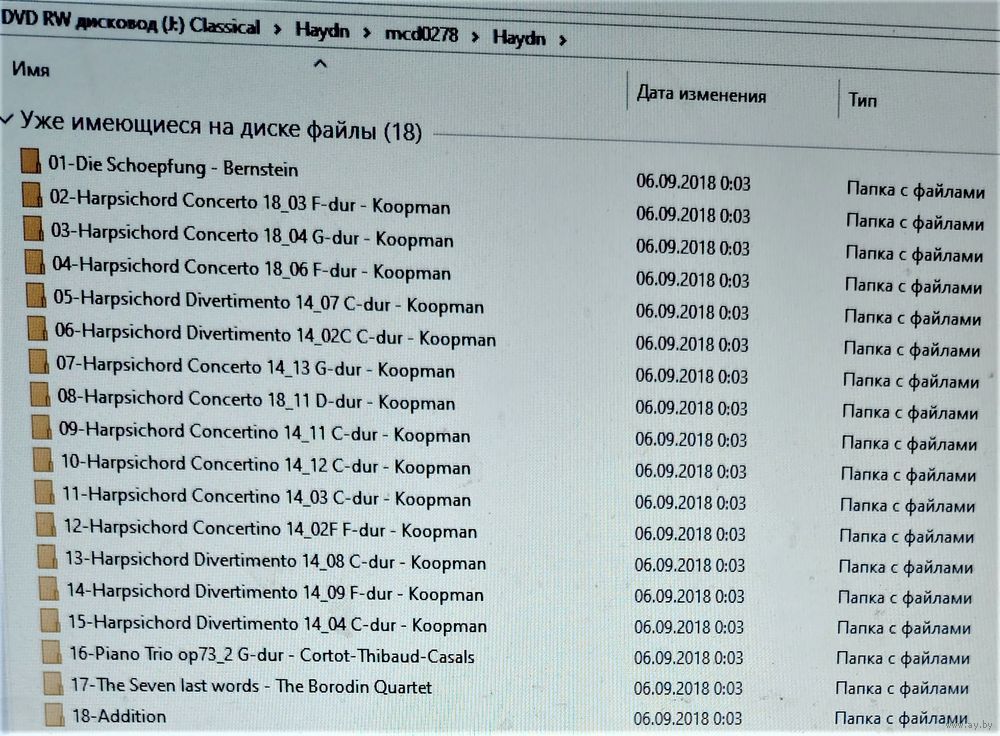Expand breadcrumb arrow after mcd0278

[475, 36]
